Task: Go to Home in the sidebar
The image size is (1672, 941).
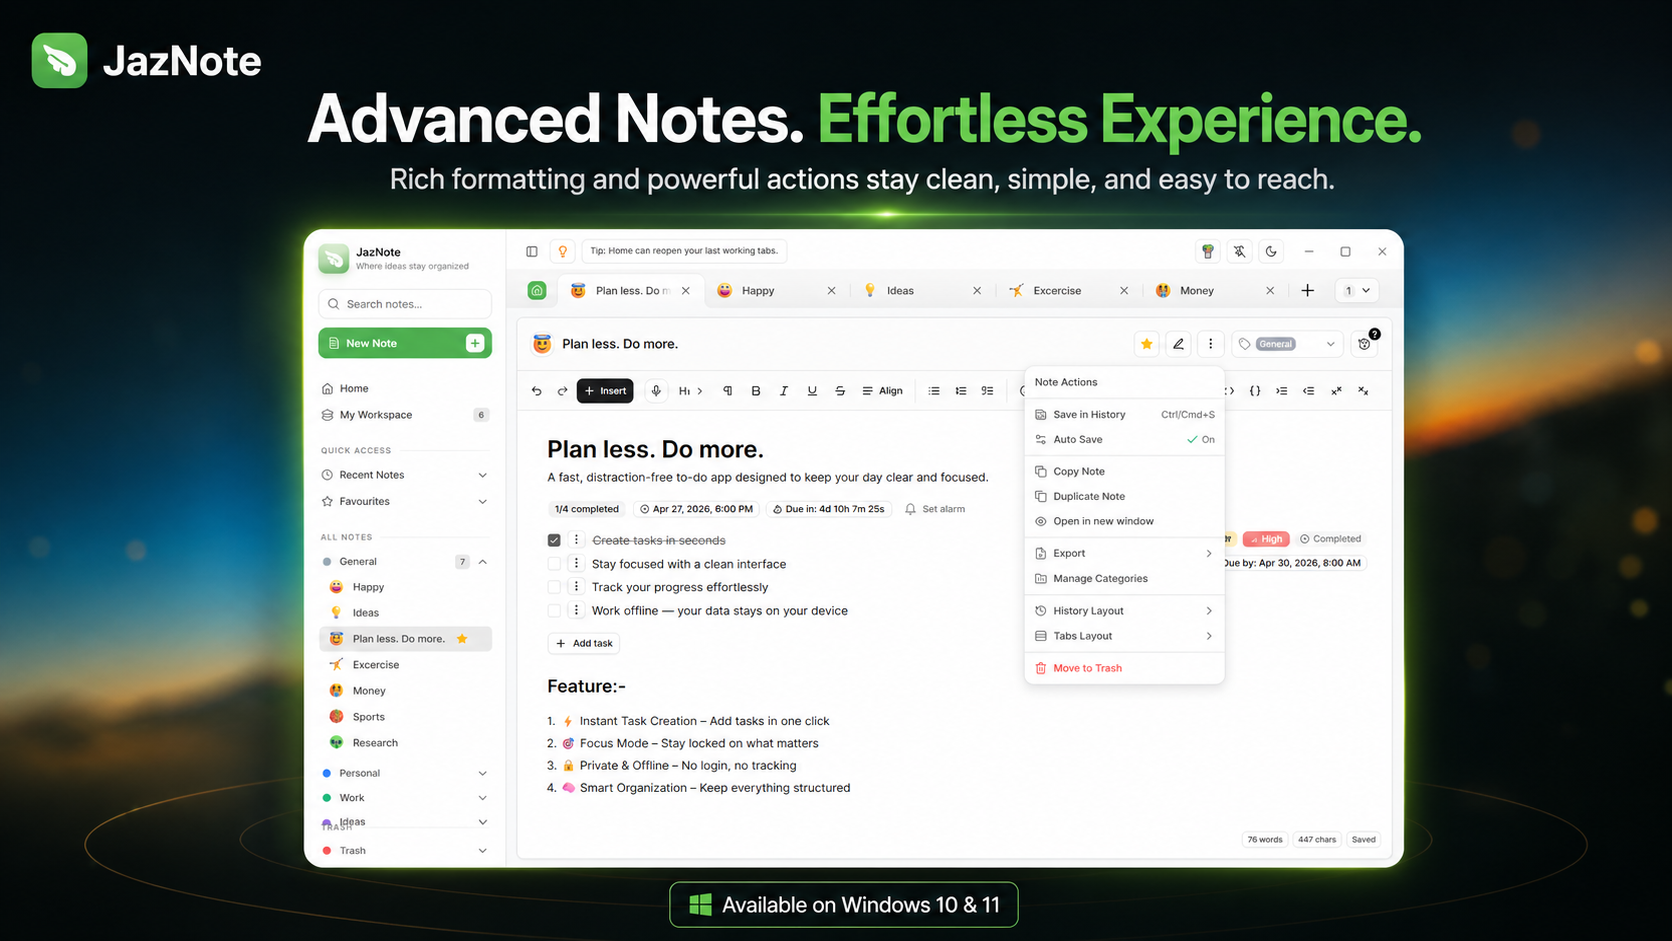Action: pos(405,388)
